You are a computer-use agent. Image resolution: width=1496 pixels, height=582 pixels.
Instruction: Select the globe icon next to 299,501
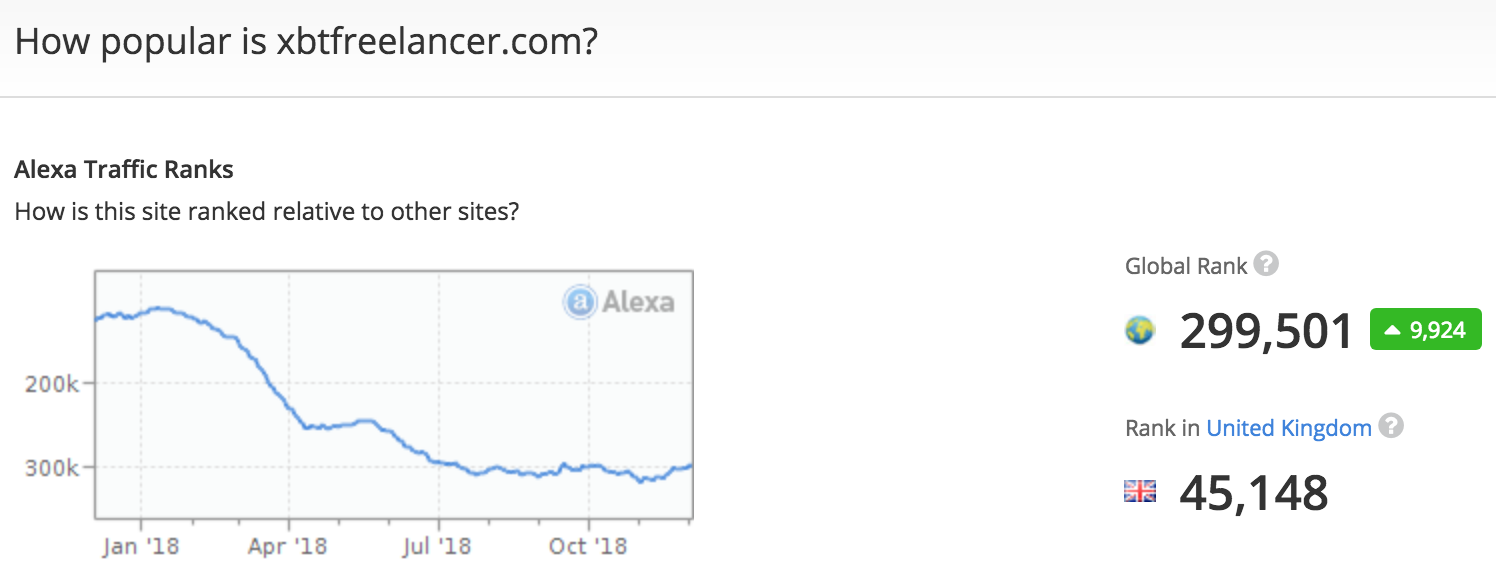tap(1140, 330)
